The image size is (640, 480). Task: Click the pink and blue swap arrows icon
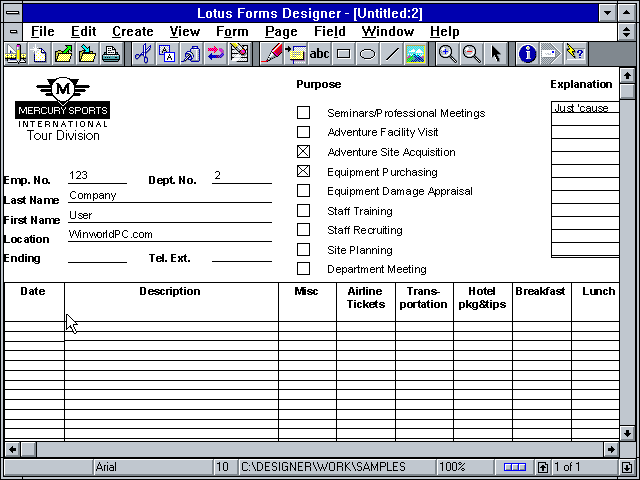pos(215,54)
